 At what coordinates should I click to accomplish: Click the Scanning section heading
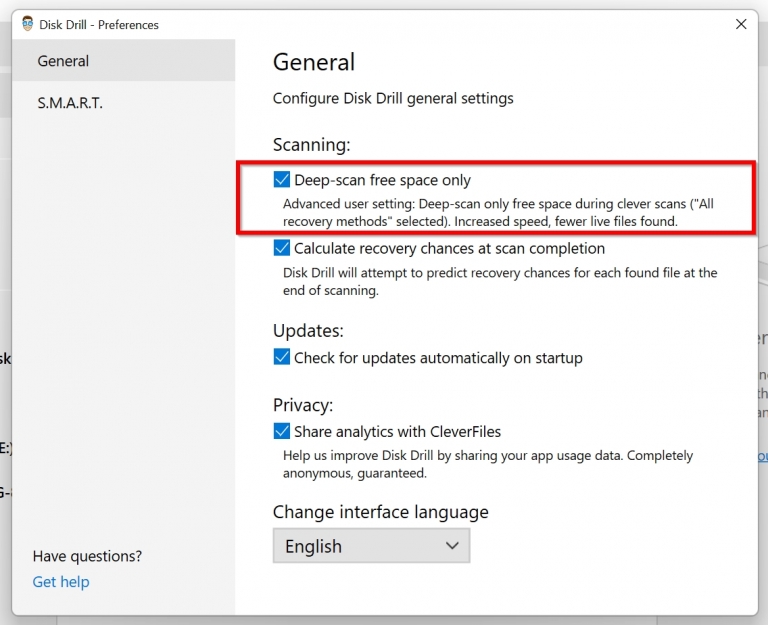pyautogui.click(x=311, y=145)
